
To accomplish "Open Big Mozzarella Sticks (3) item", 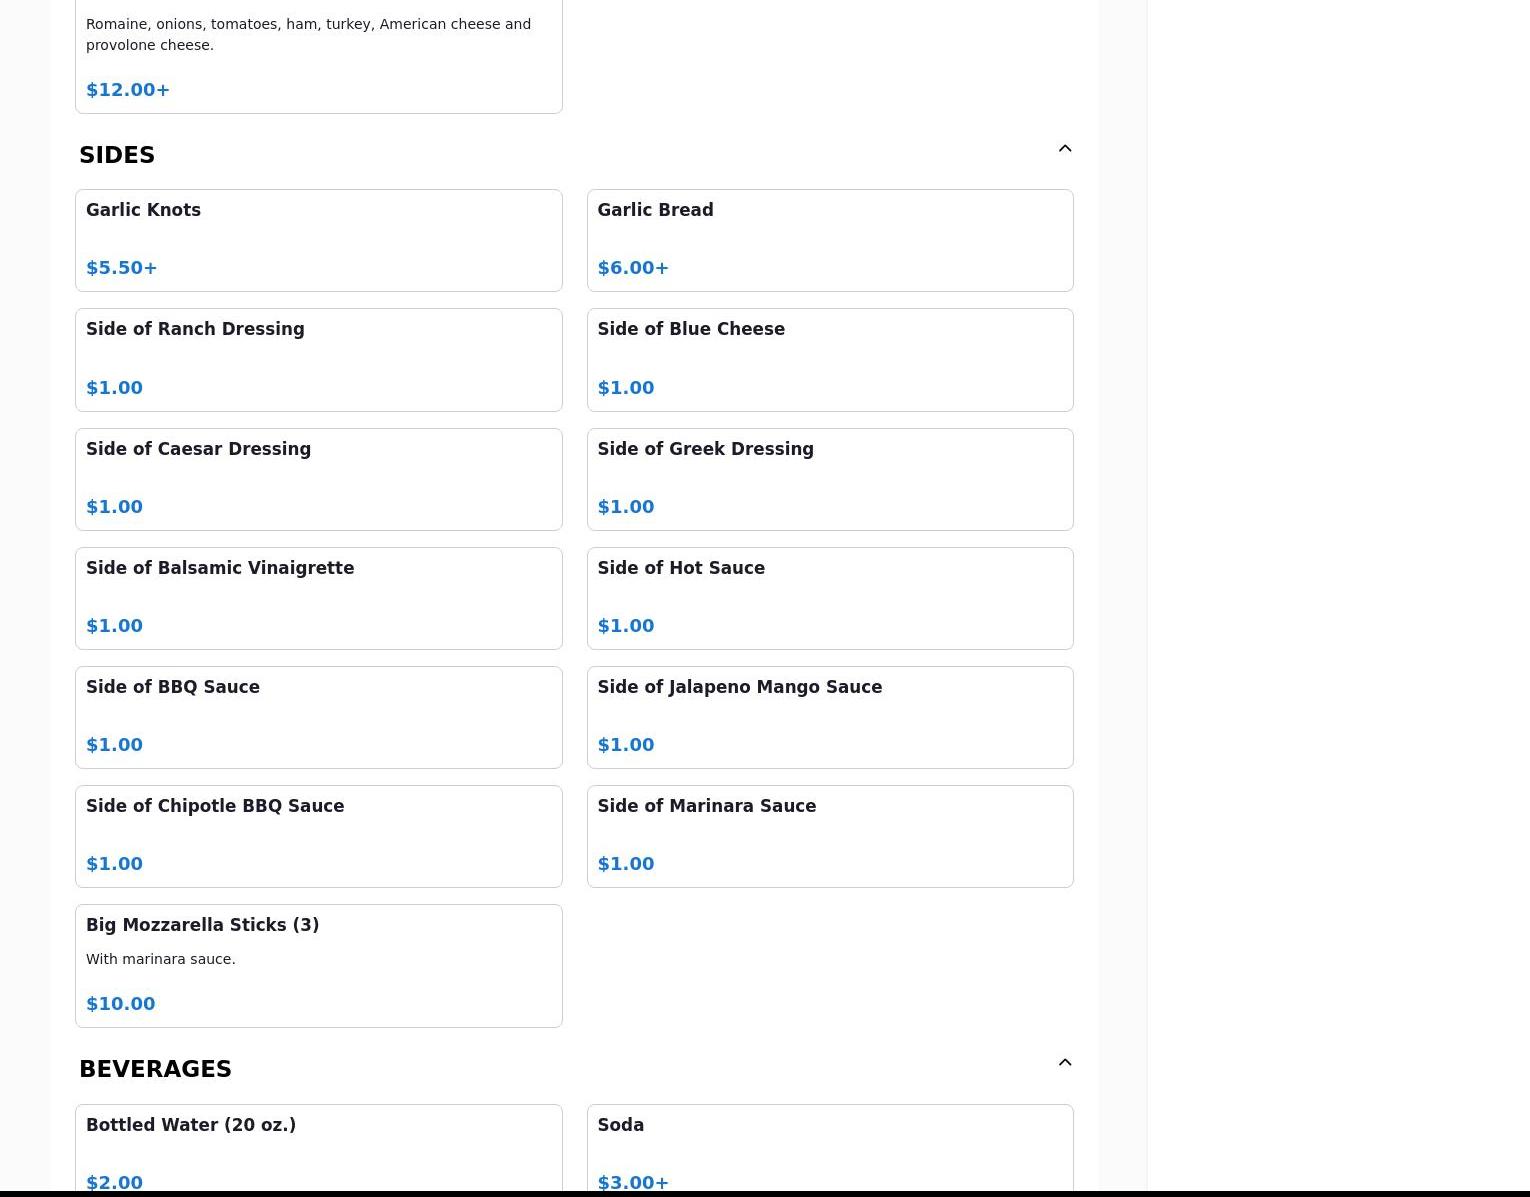I will 319,966.
